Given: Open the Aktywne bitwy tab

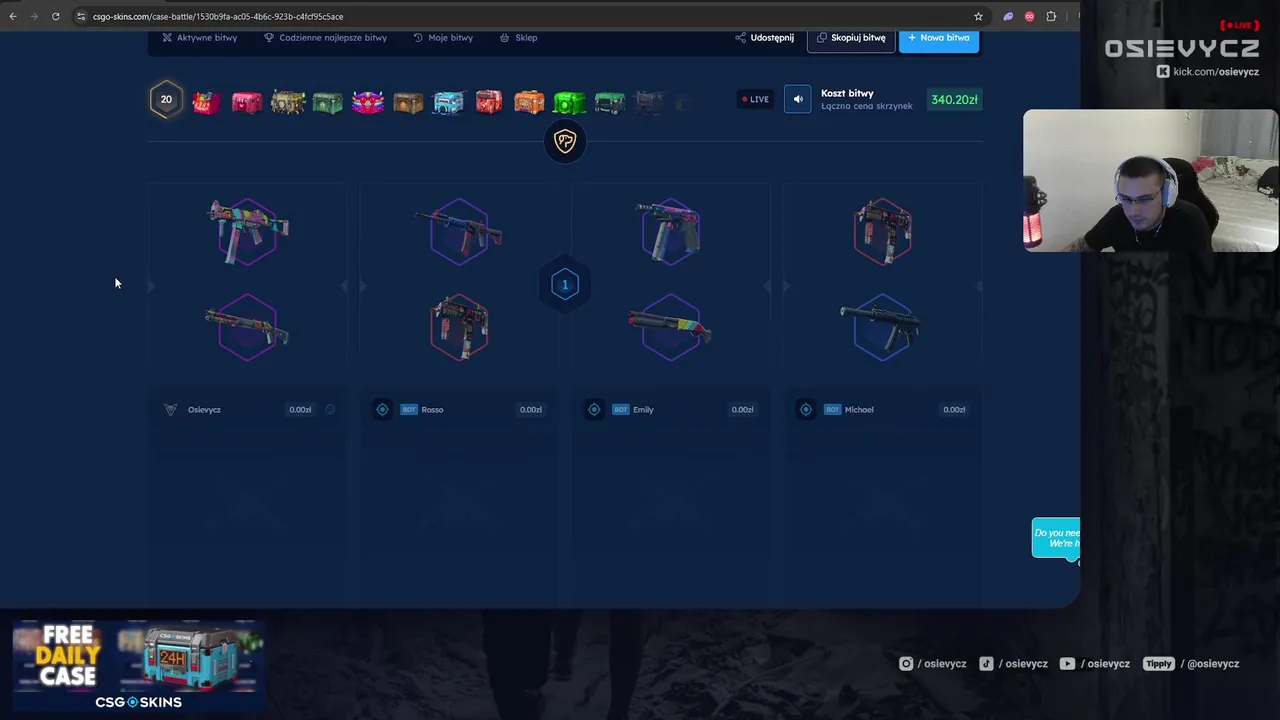Looking at the screenshot, I should pyautogui.click(x=199, y=37).
